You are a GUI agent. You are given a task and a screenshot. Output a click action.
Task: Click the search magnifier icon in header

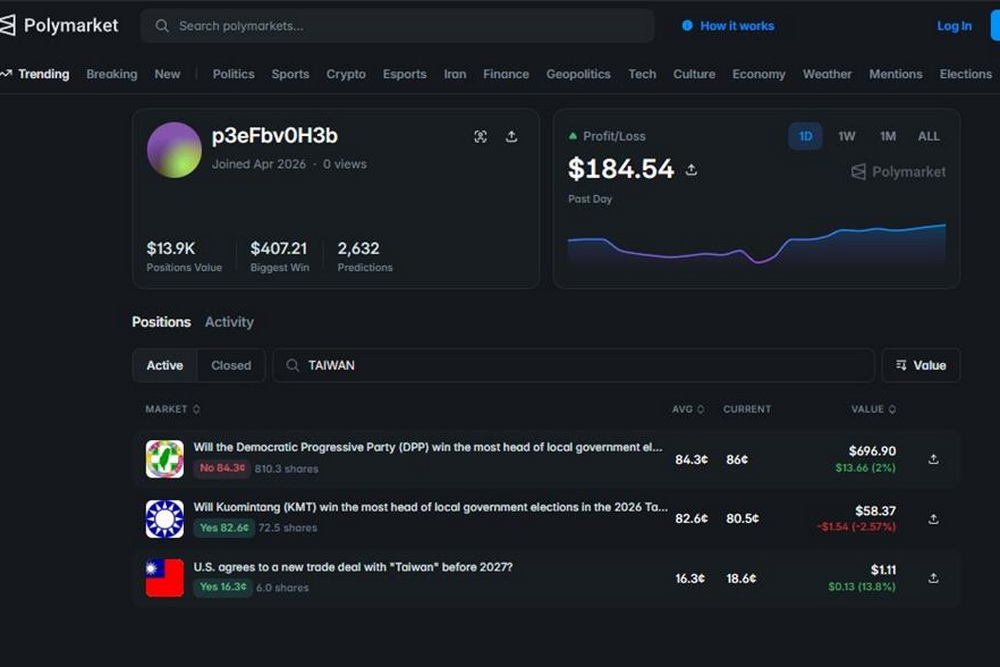(x=162, y=26)
